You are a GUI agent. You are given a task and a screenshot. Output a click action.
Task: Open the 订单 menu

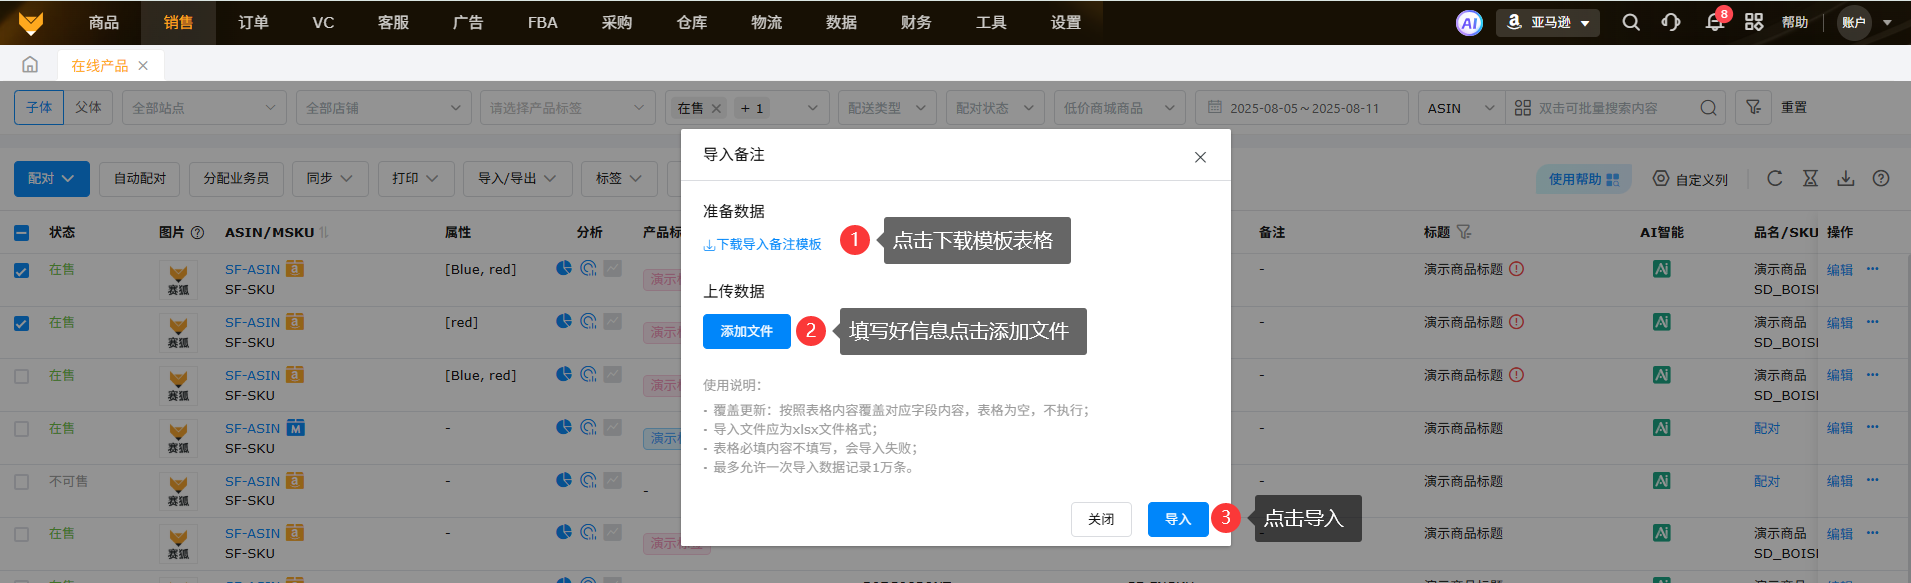(x=253, y=22)
